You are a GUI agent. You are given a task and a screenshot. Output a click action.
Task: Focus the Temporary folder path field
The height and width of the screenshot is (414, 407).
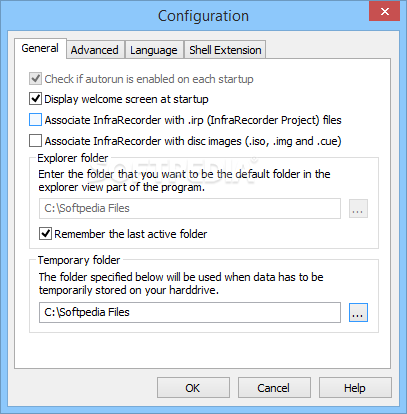[190, 312]
